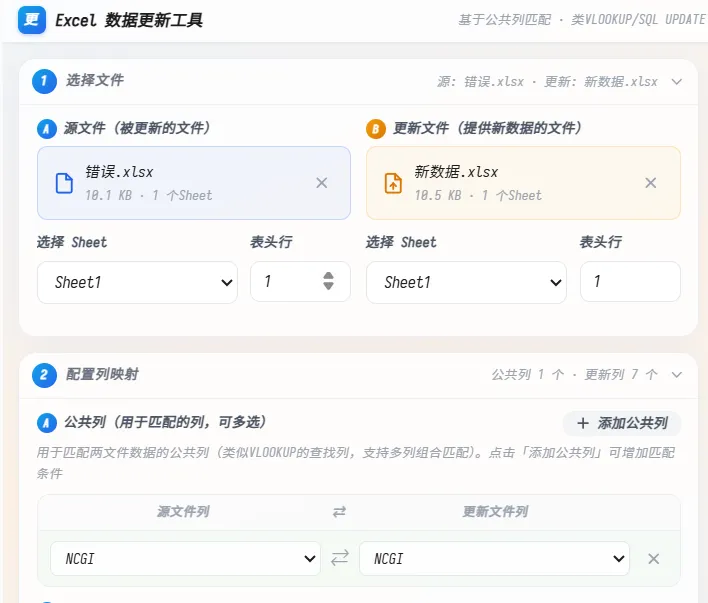
Task: Click the blue A badge beside 公共列
Action: point(47,423)
